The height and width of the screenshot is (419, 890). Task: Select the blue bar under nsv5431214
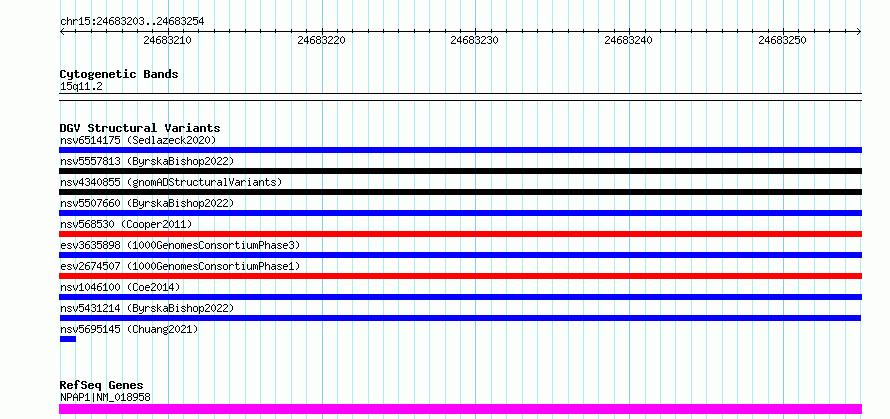pos(460,318)
